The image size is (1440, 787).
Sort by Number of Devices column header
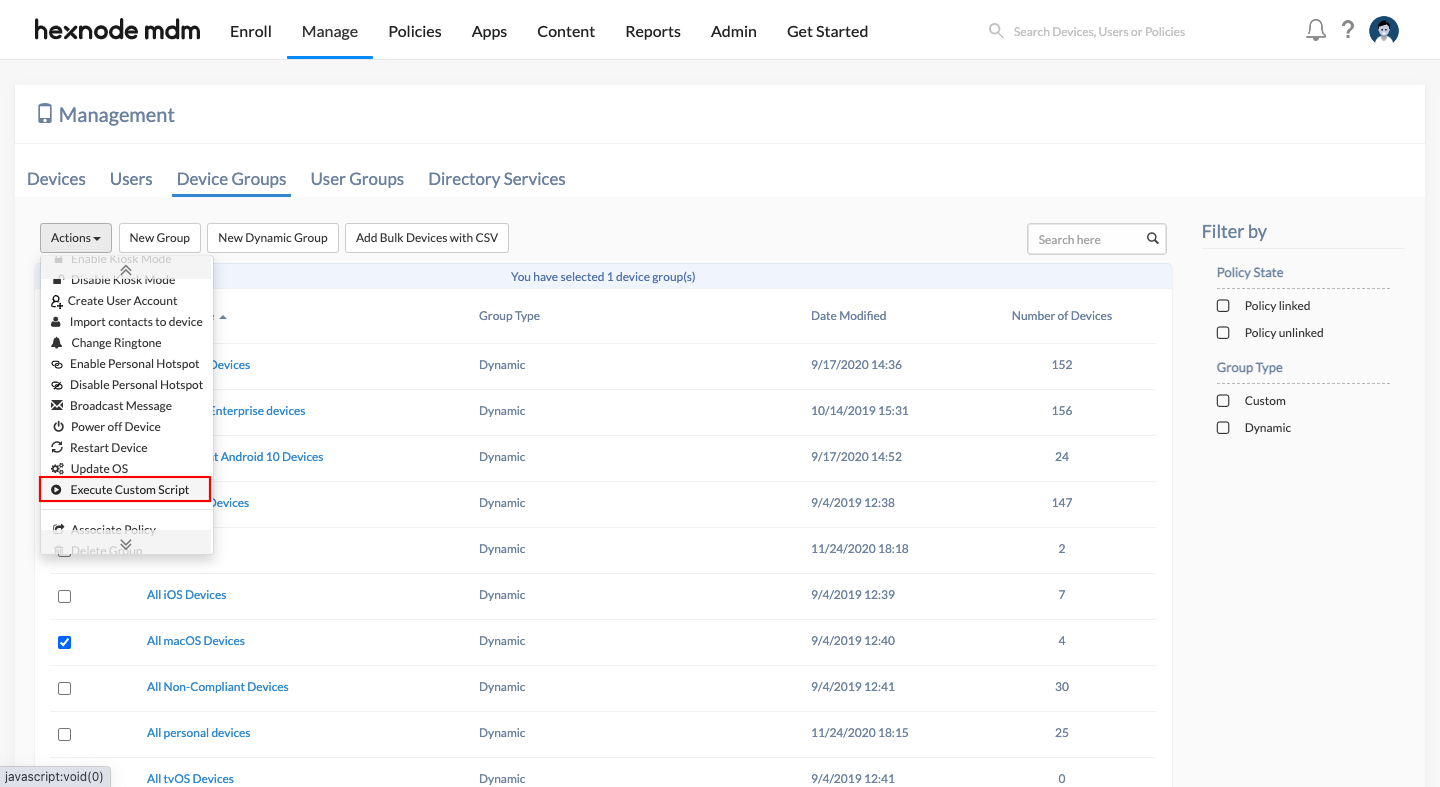[1062, 316]
